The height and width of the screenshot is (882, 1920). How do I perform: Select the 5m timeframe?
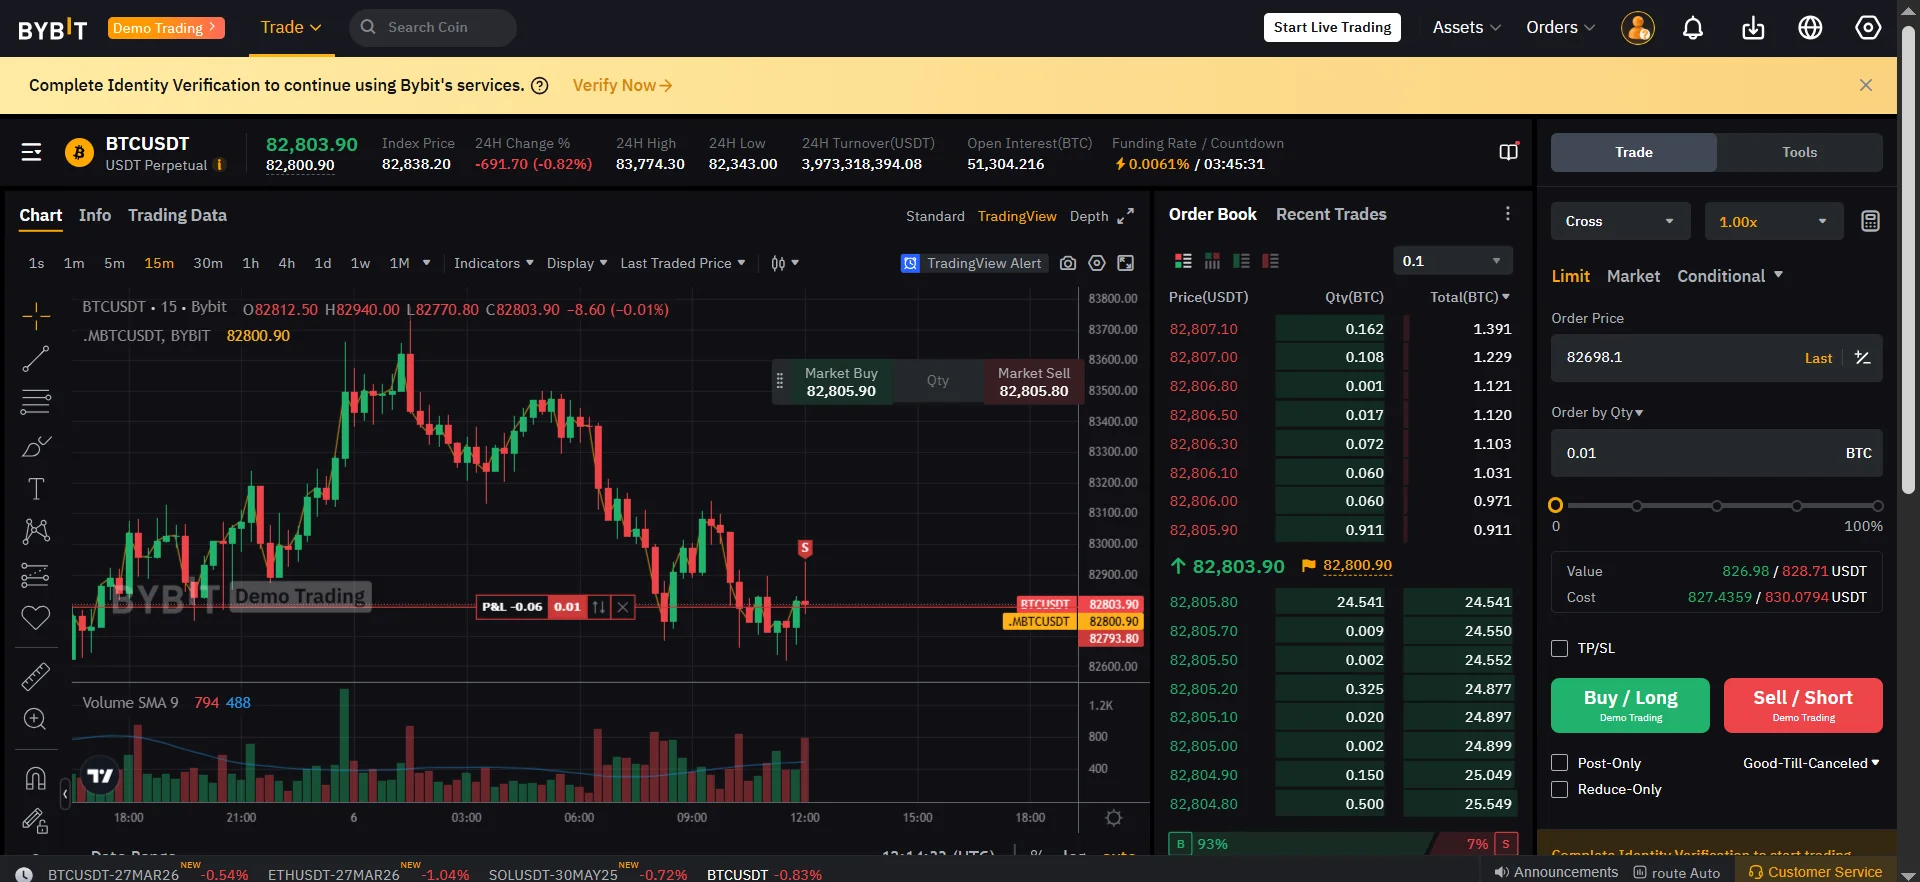pyautogui.click(x=115, y=263)
